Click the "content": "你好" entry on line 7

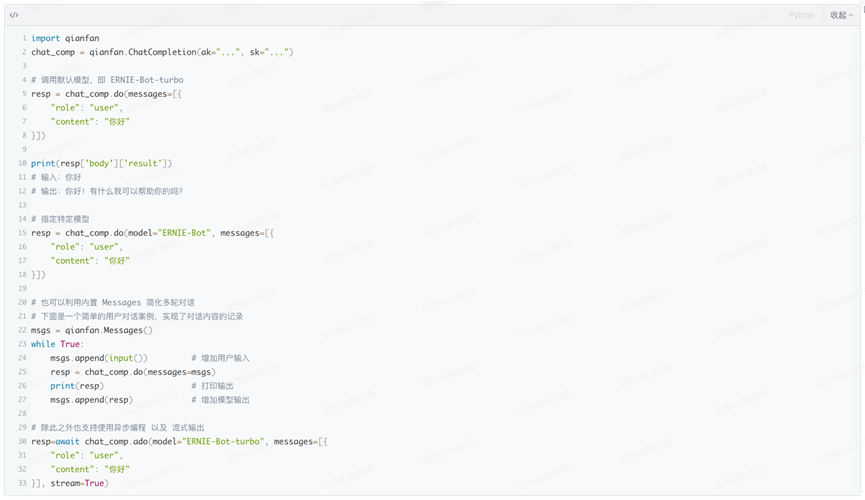coord(90,121)
